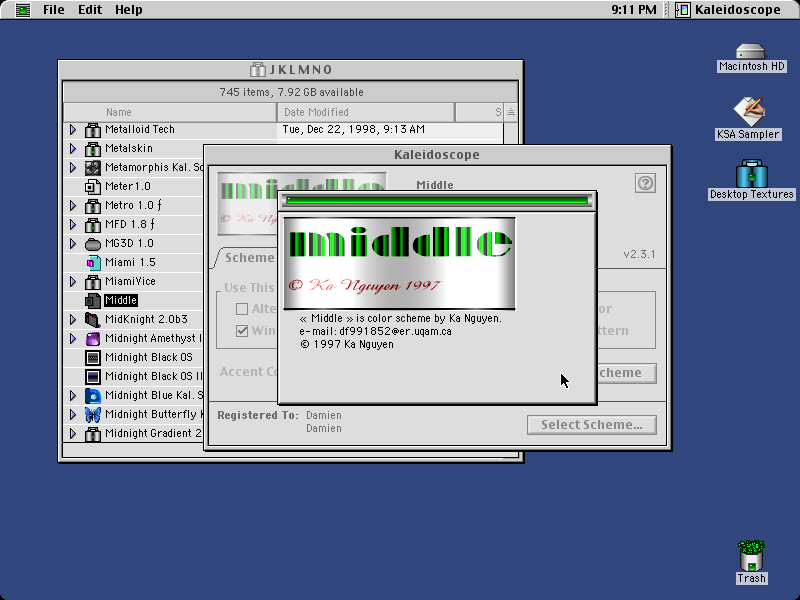Select the Desktop Textures folder icon
The width and height of the screenshot is (800, 600).
pyautogui.click(x=751, y=173)
